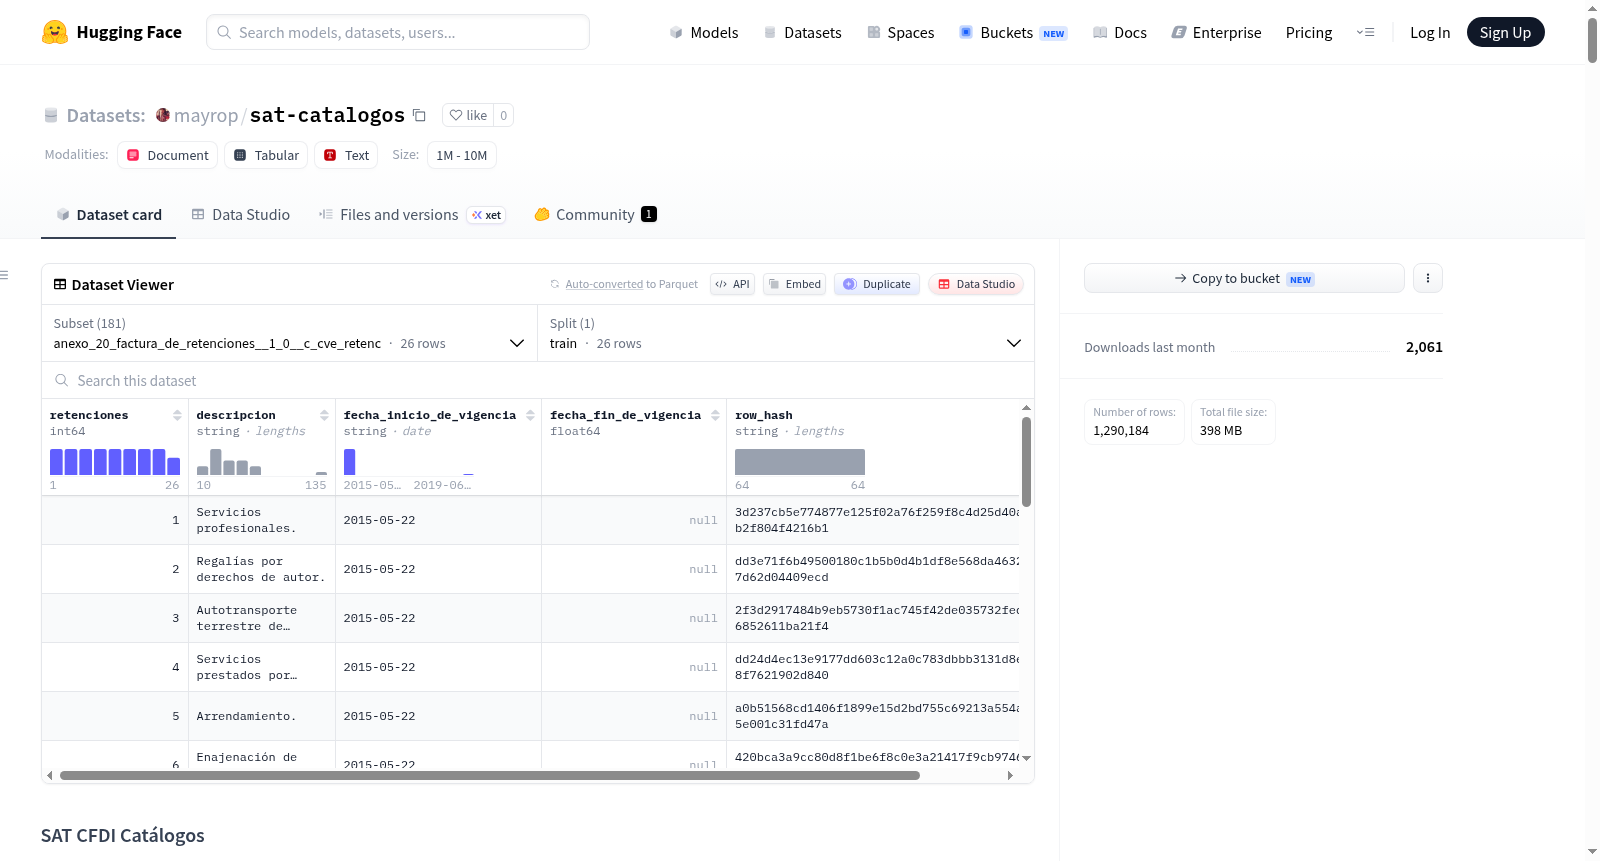Sort by fecha_fin_de_vigencia column
Viewport: 1600px width, 861px height.
pos(715,415)
